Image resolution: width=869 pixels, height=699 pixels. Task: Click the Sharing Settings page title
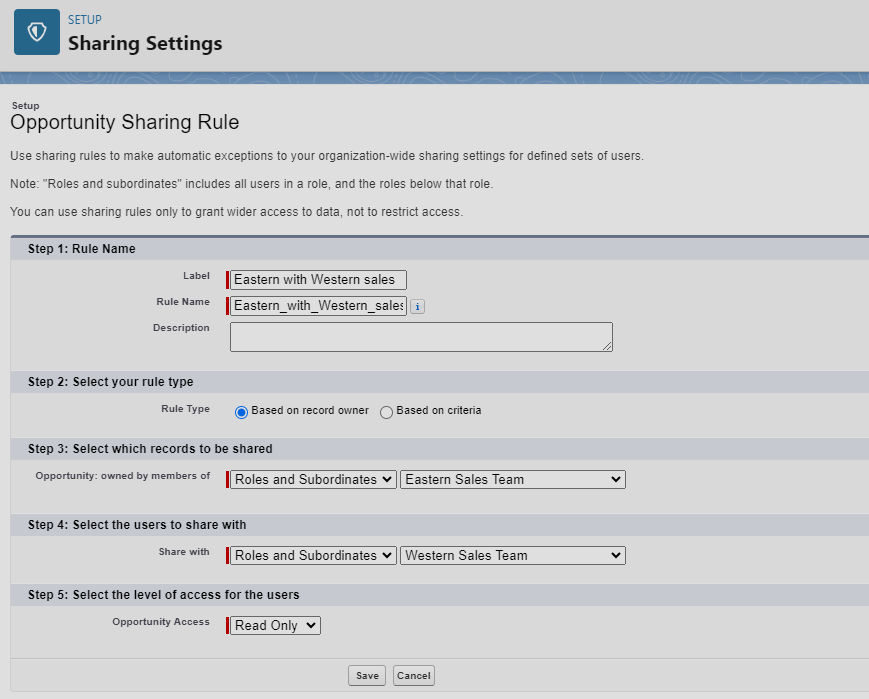pyautogui.click(x=145, y=43)
